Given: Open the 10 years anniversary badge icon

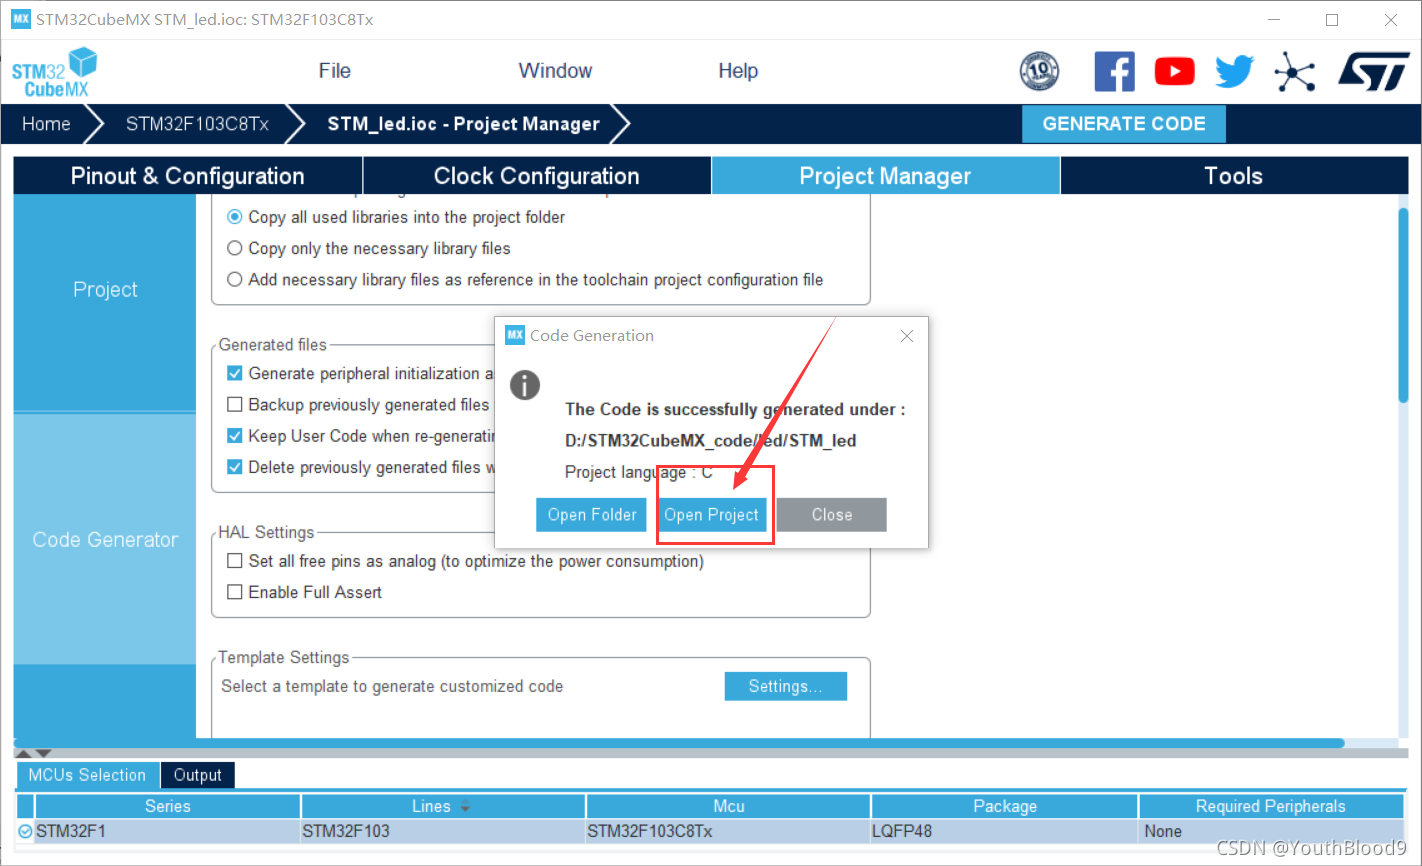Looking at the screenshot, I should tap(1039, 71).
